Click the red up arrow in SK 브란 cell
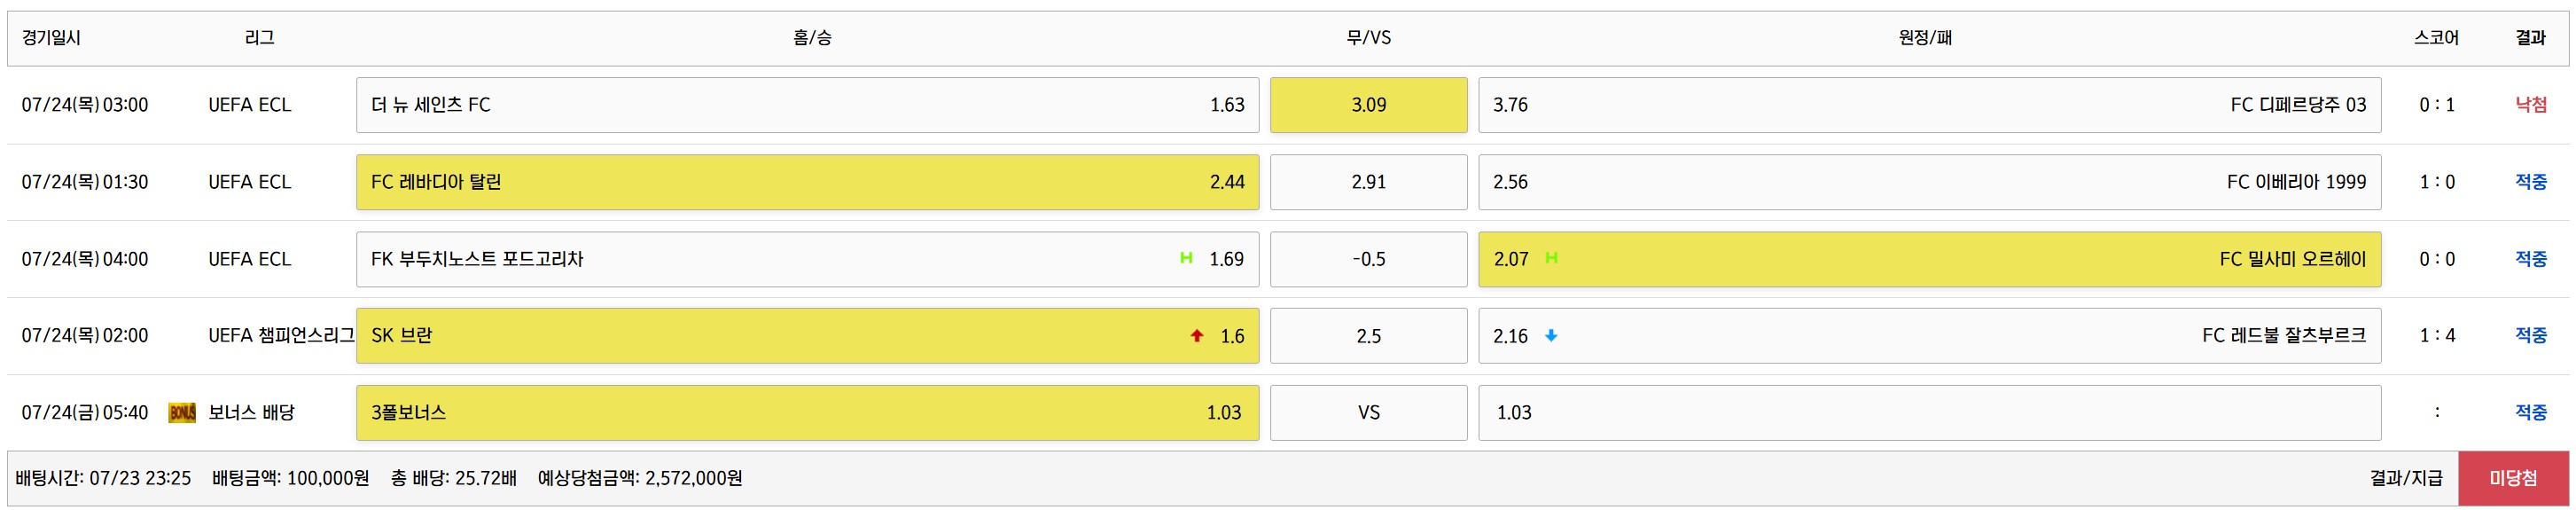 [1197, 336]
